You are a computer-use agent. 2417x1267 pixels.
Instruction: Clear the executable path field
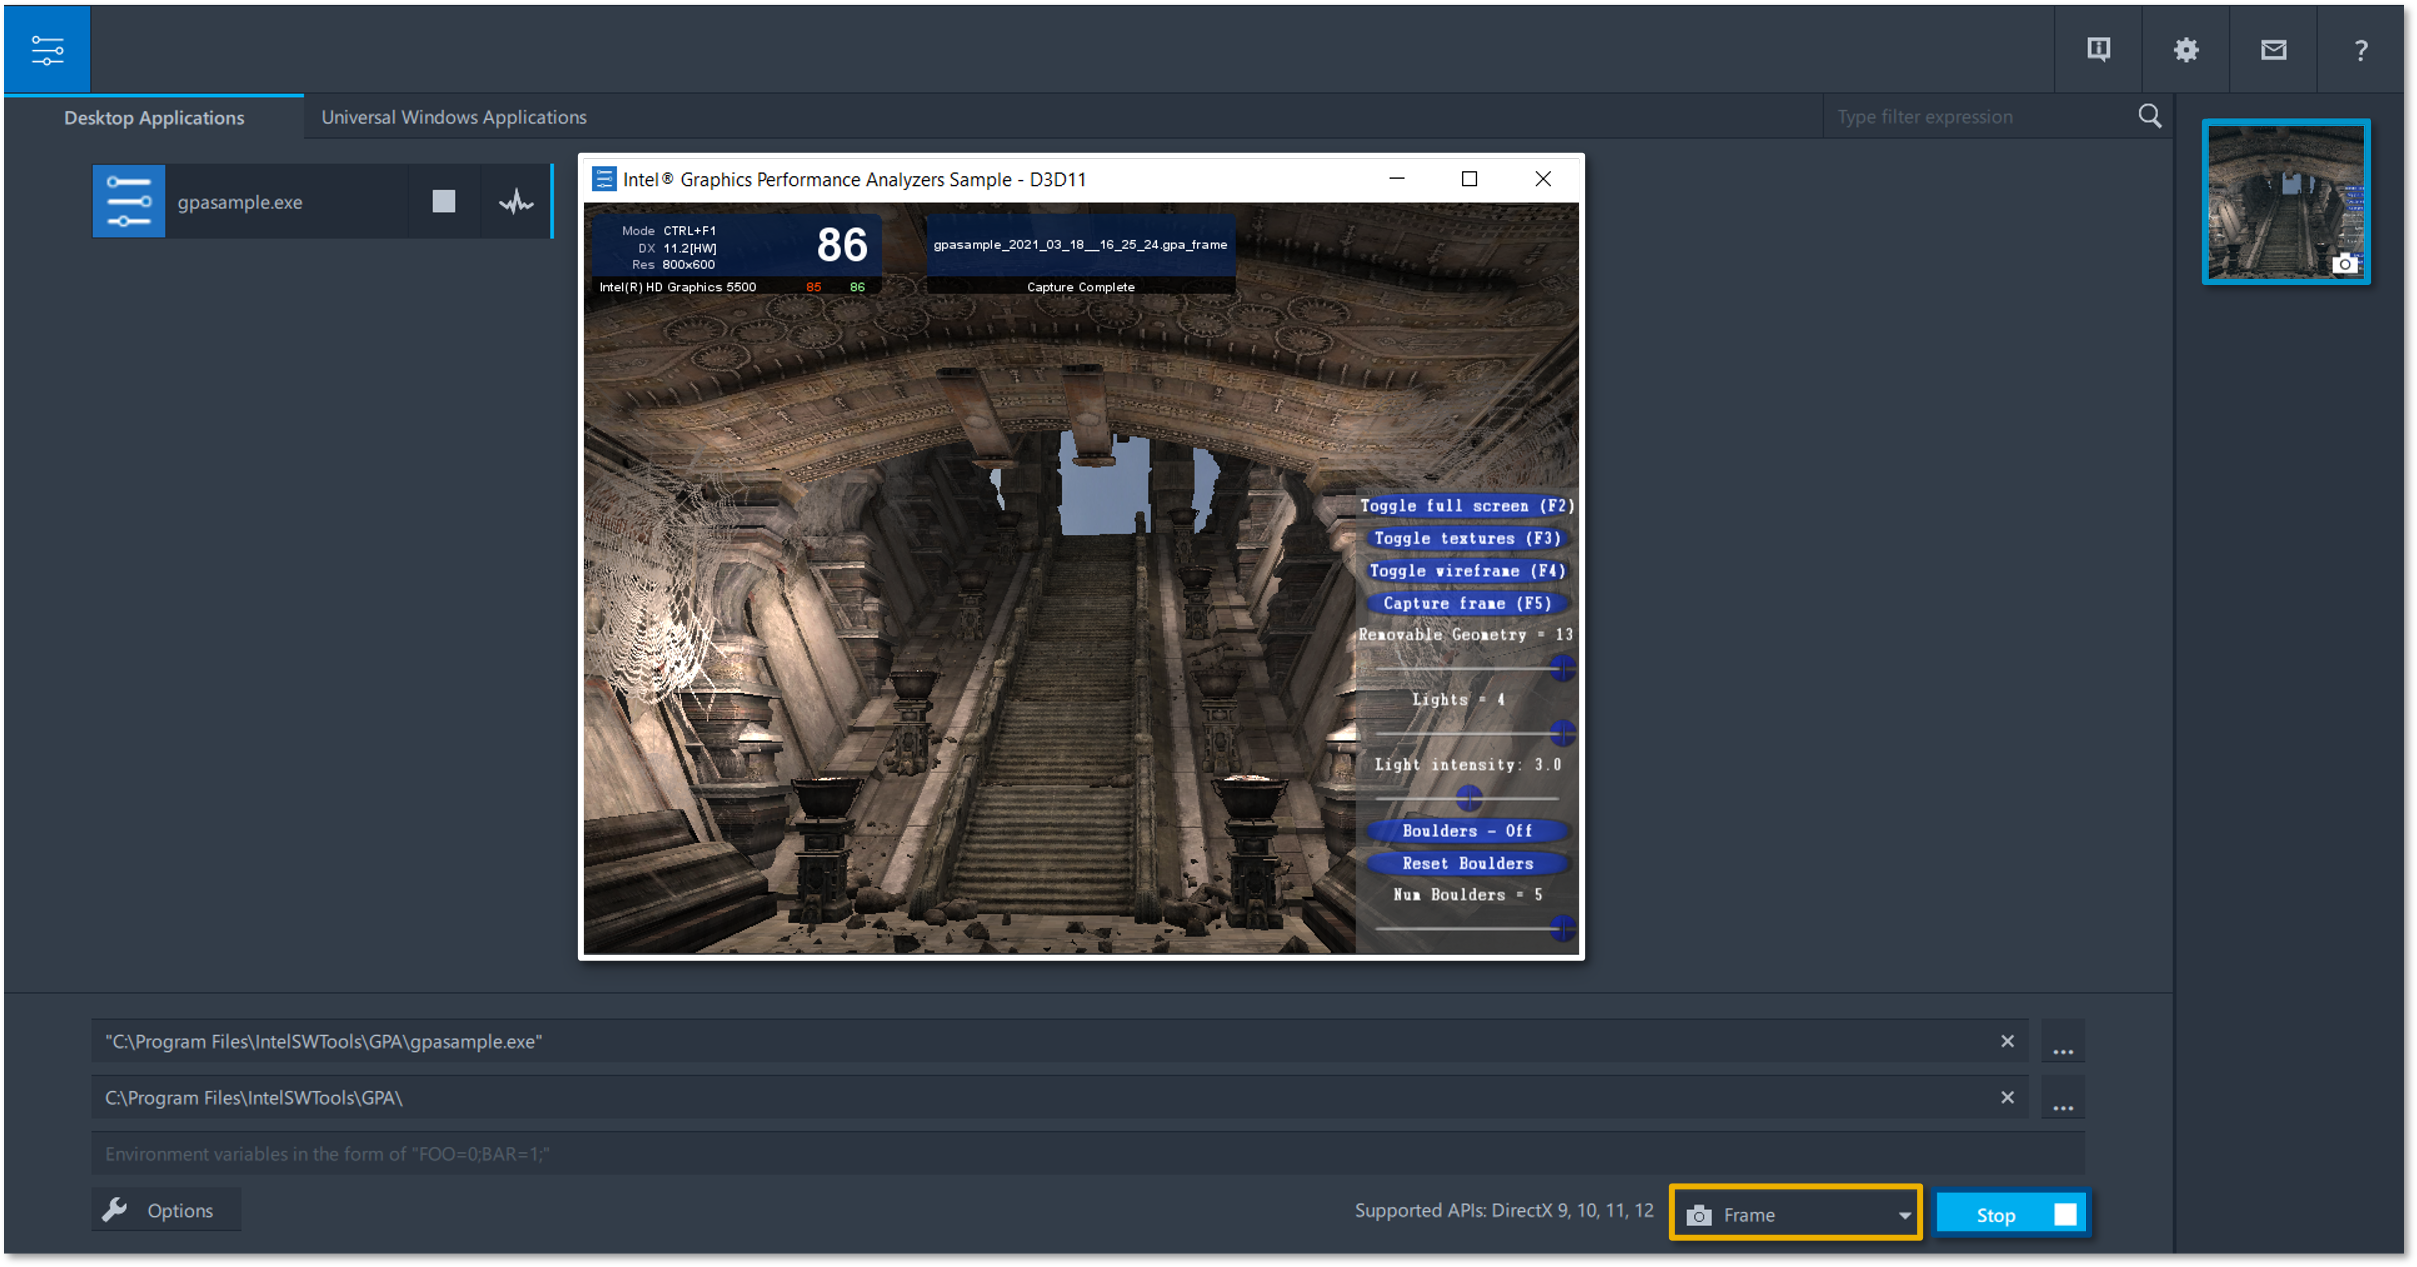click(2007, 1041)
